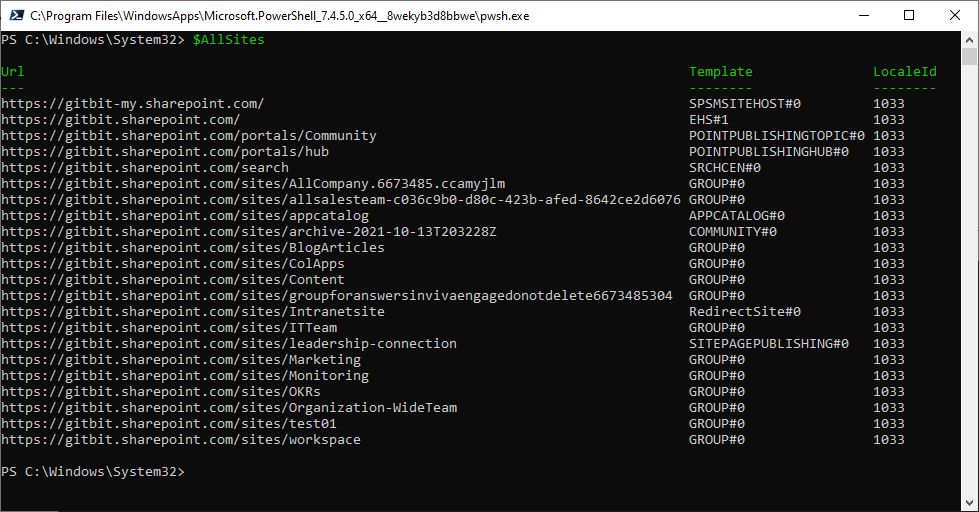This screenshot has width=979, height=512.
Task: Click 1033 in the test01 row
Action: pyautogui.click(x=888, y=424)
